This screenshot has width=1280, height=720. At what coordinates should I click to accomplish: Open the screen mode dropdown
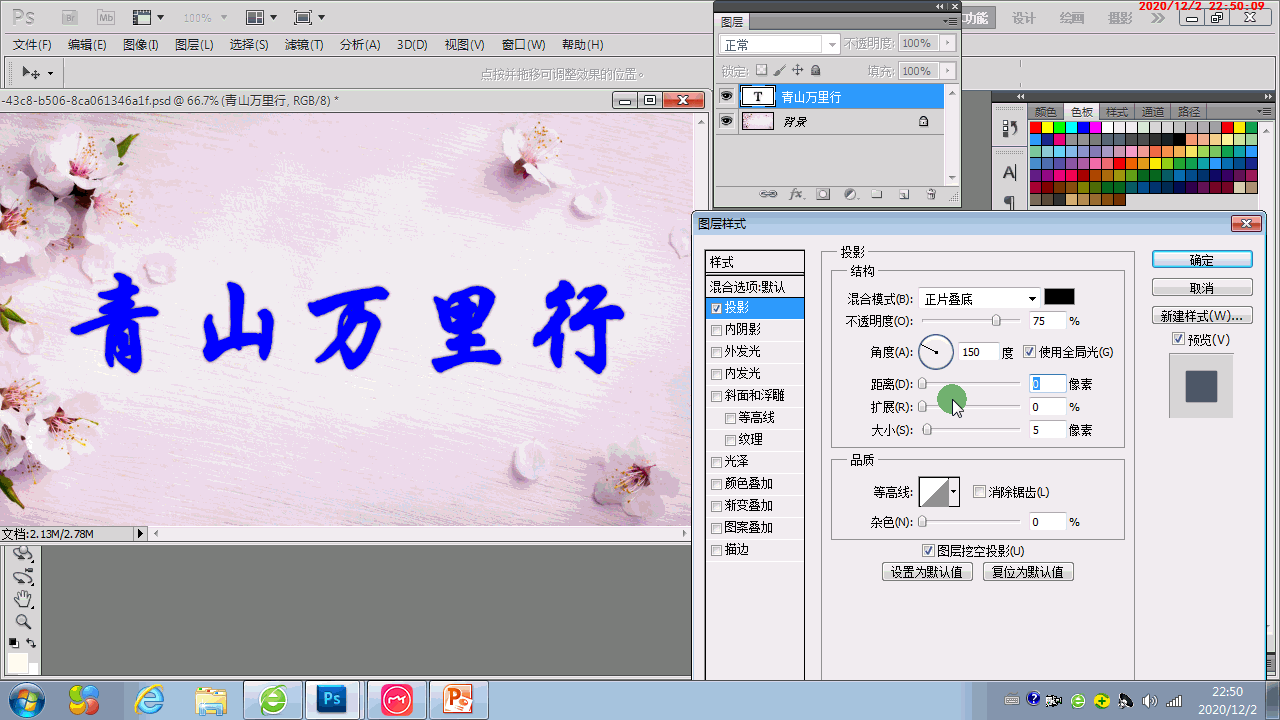click(x=310, y=17)
